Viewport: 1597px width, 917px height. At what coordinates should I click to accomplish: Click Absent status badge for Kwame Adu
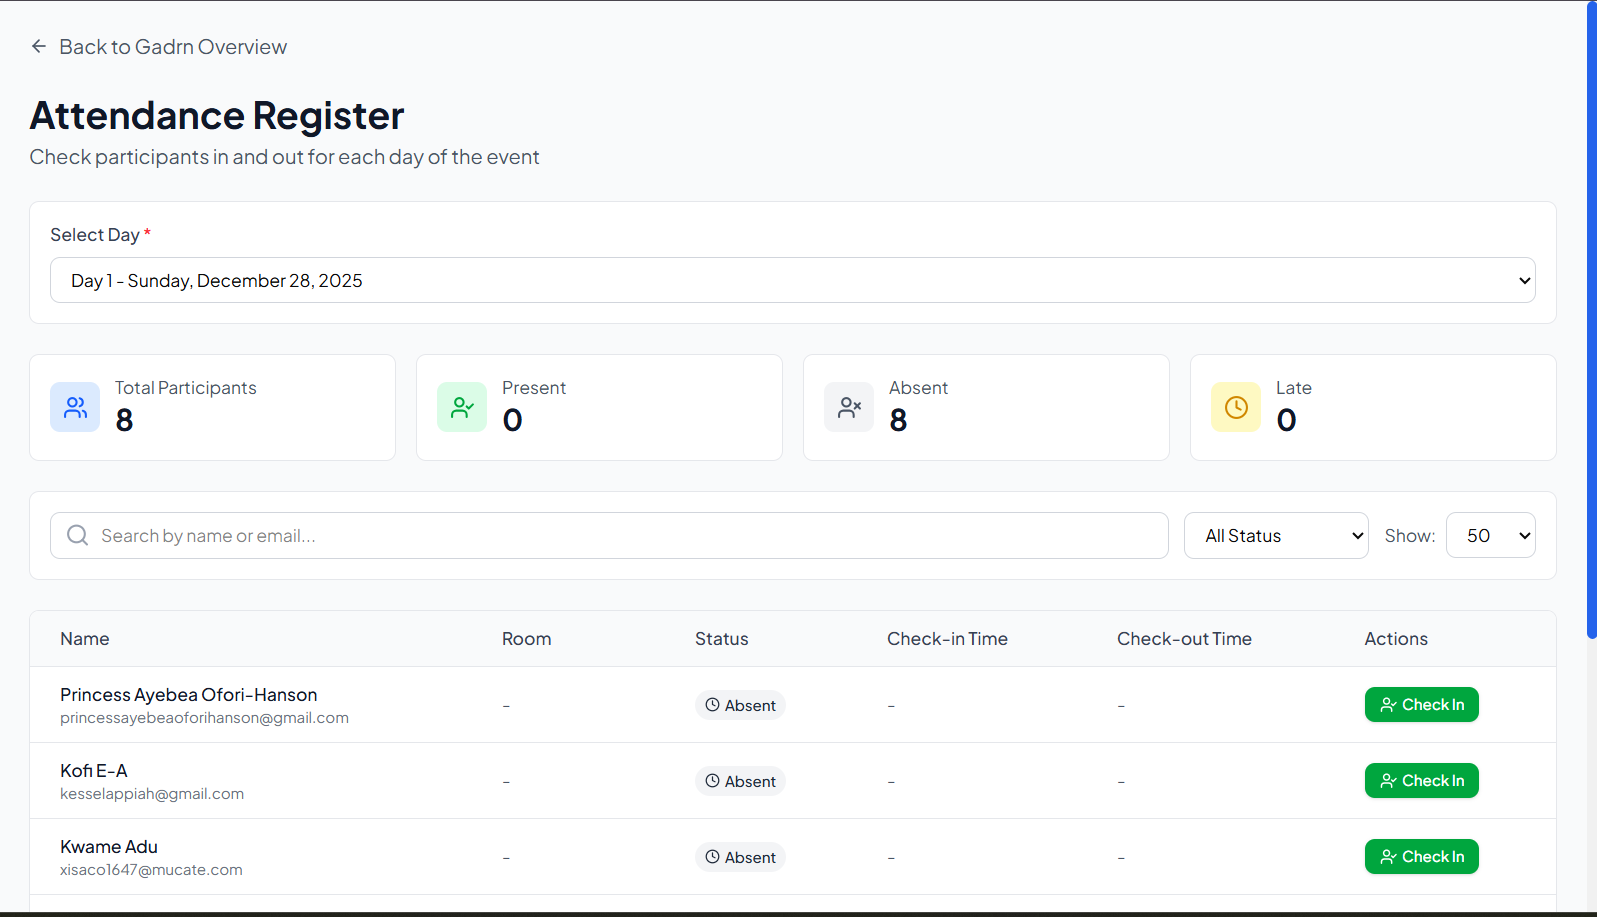click(740, 857)
